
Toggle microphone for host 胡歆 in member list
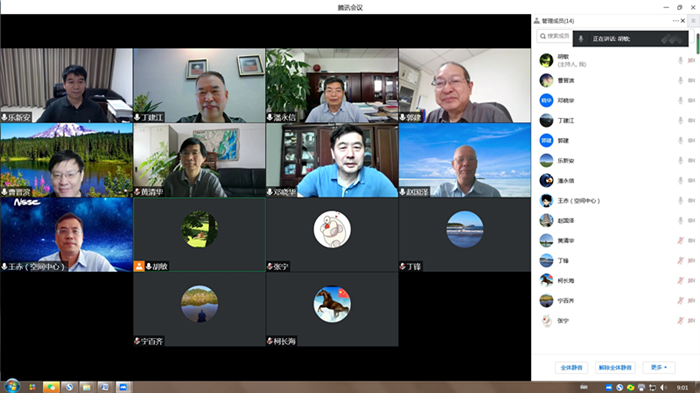680,60
